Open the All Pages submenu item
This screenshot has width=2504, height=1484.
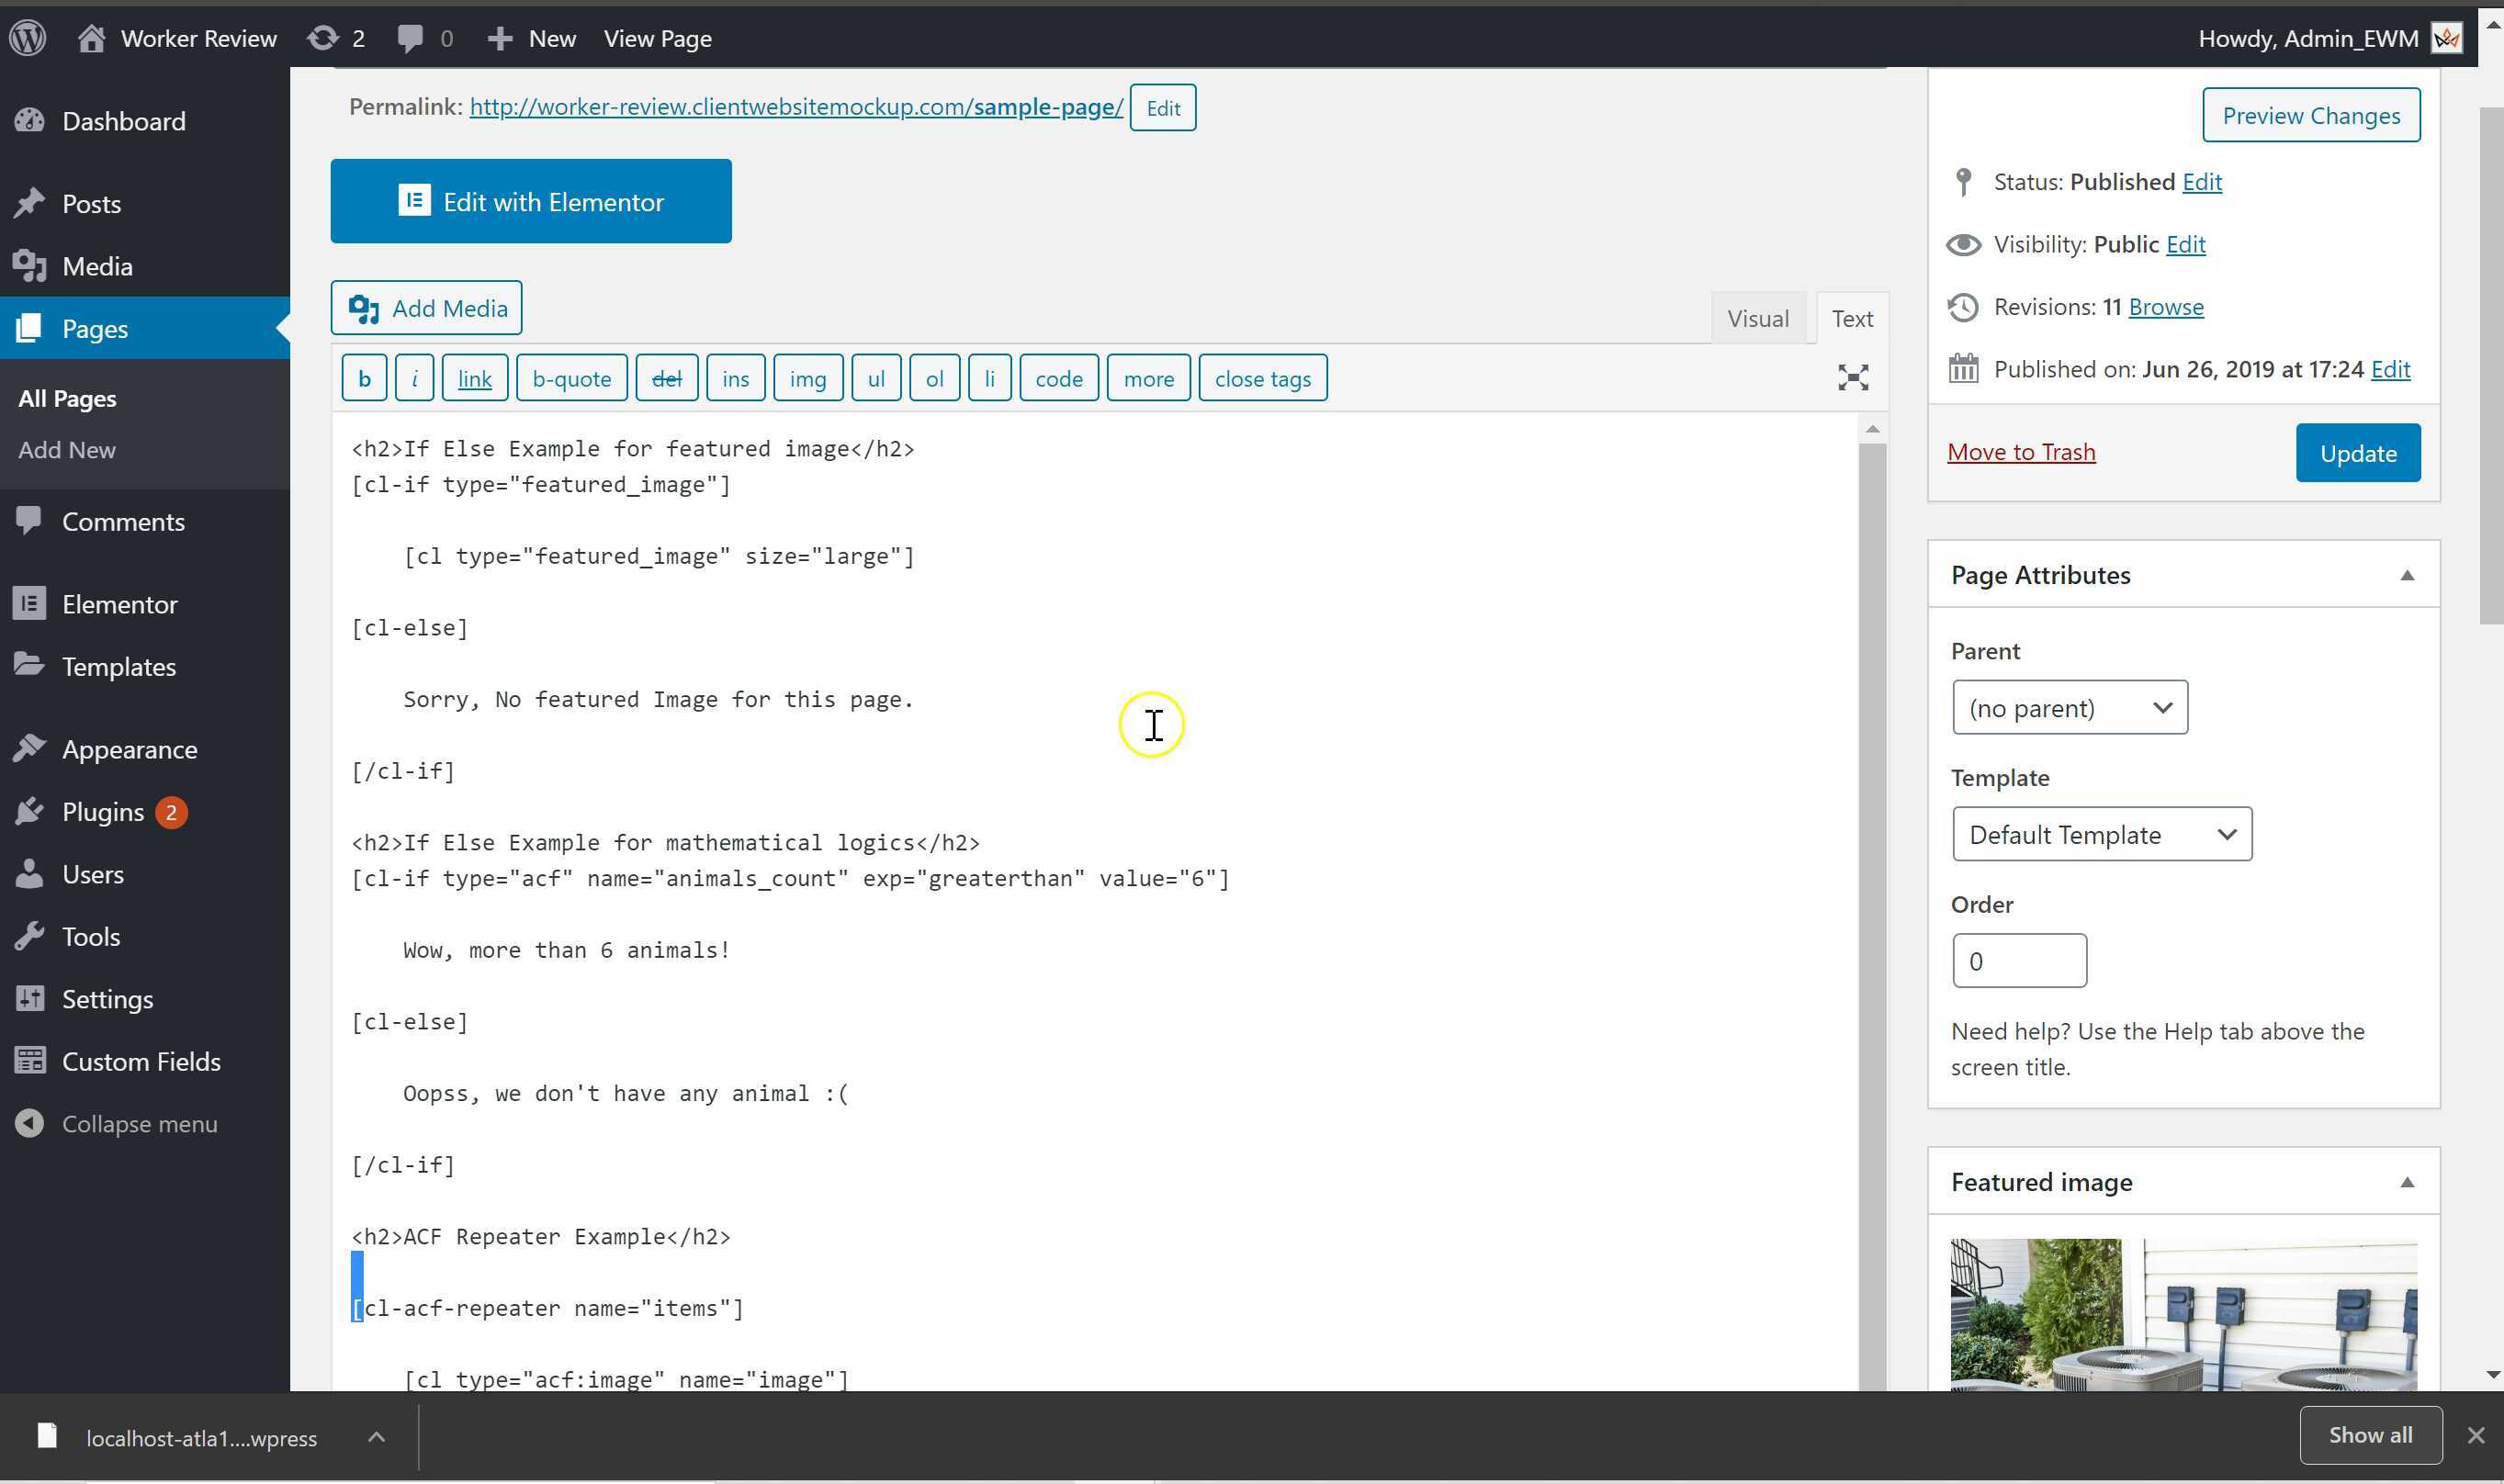click(x=67, y=398)
